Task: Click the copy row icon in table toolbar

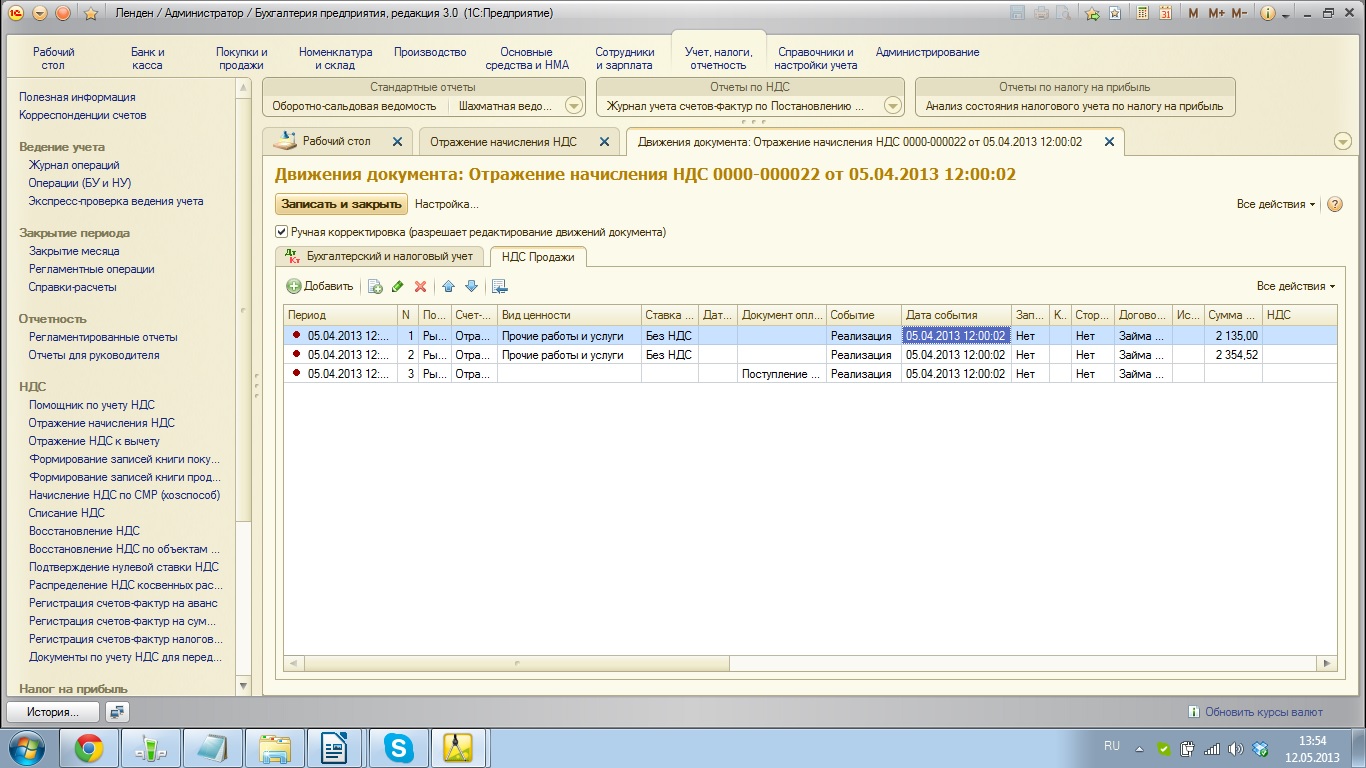Action: 375,287
